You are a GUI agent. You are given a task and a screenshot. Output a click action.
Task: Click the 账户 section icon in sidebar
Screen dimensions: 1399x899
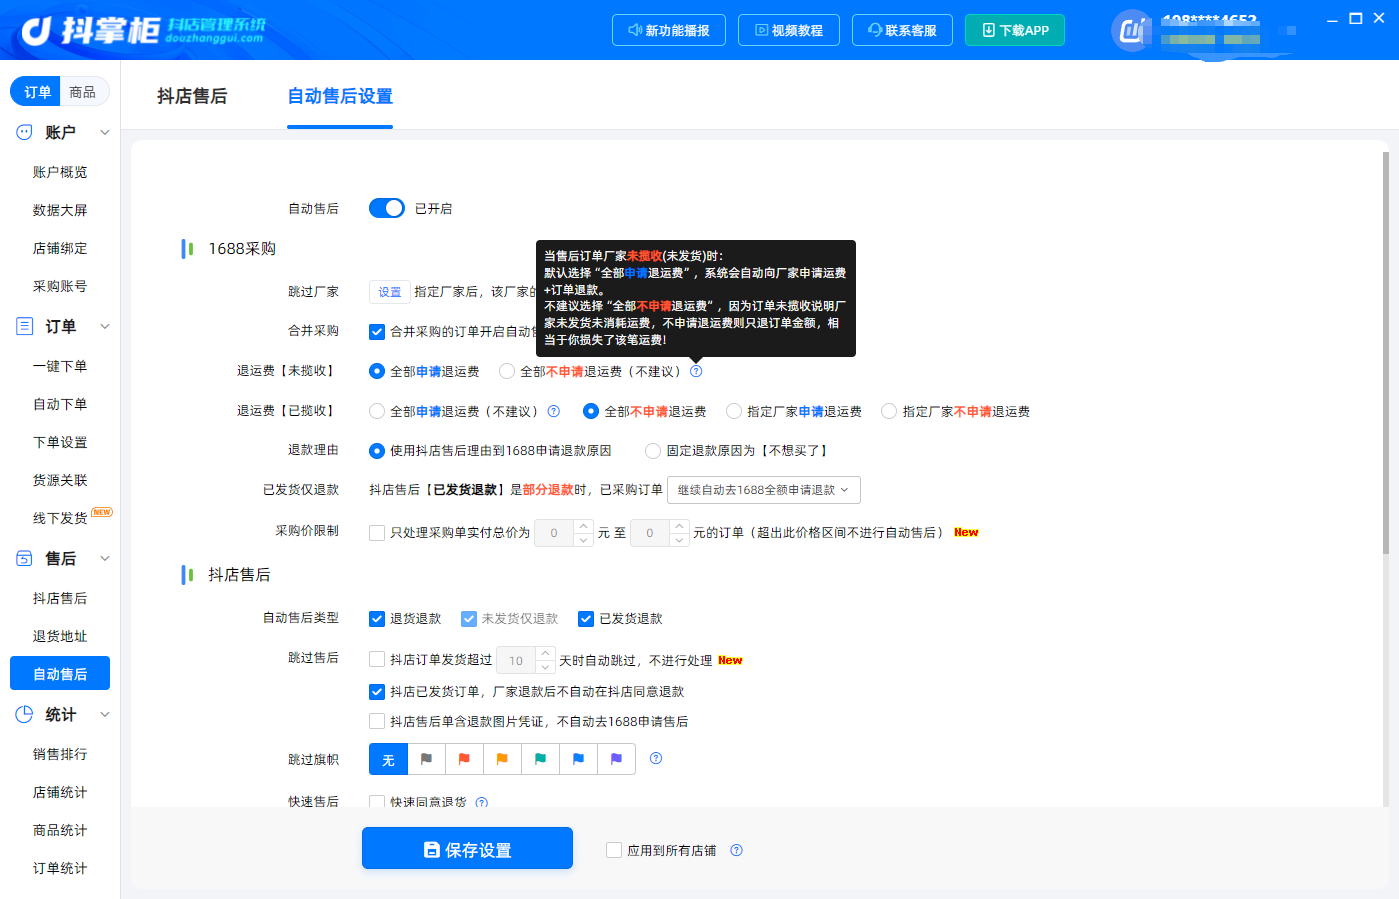[x=24, y=132]
